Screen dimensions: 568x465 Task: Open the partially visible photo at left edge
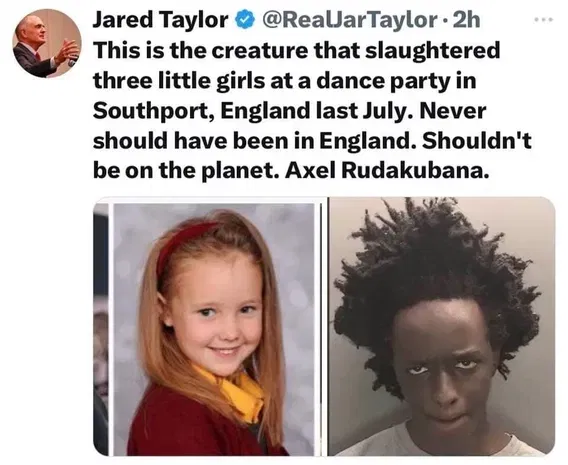tap(101, 329)
